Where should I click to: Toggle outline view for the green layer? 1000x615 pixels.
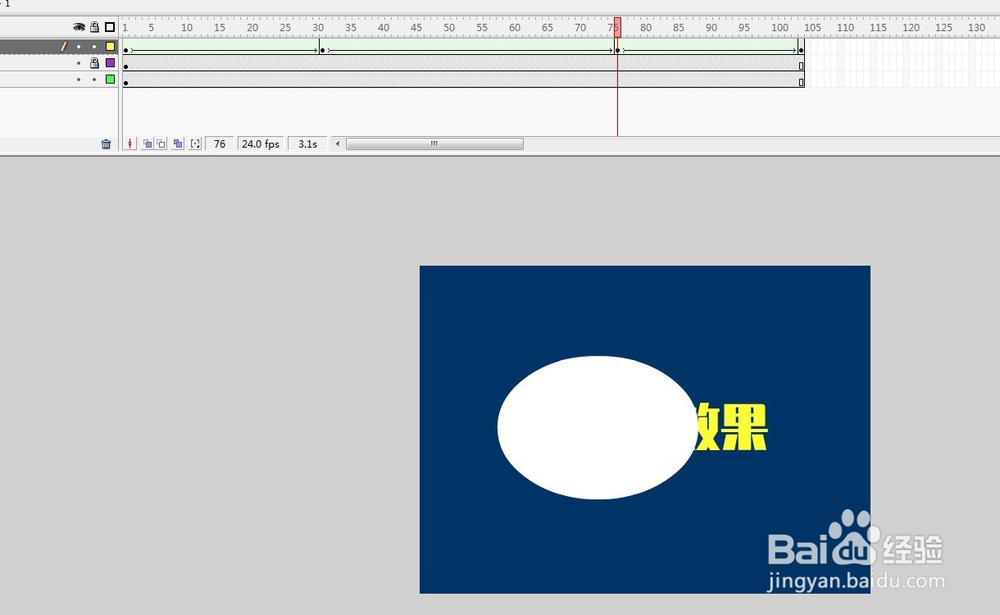click(x=94, y=80)
